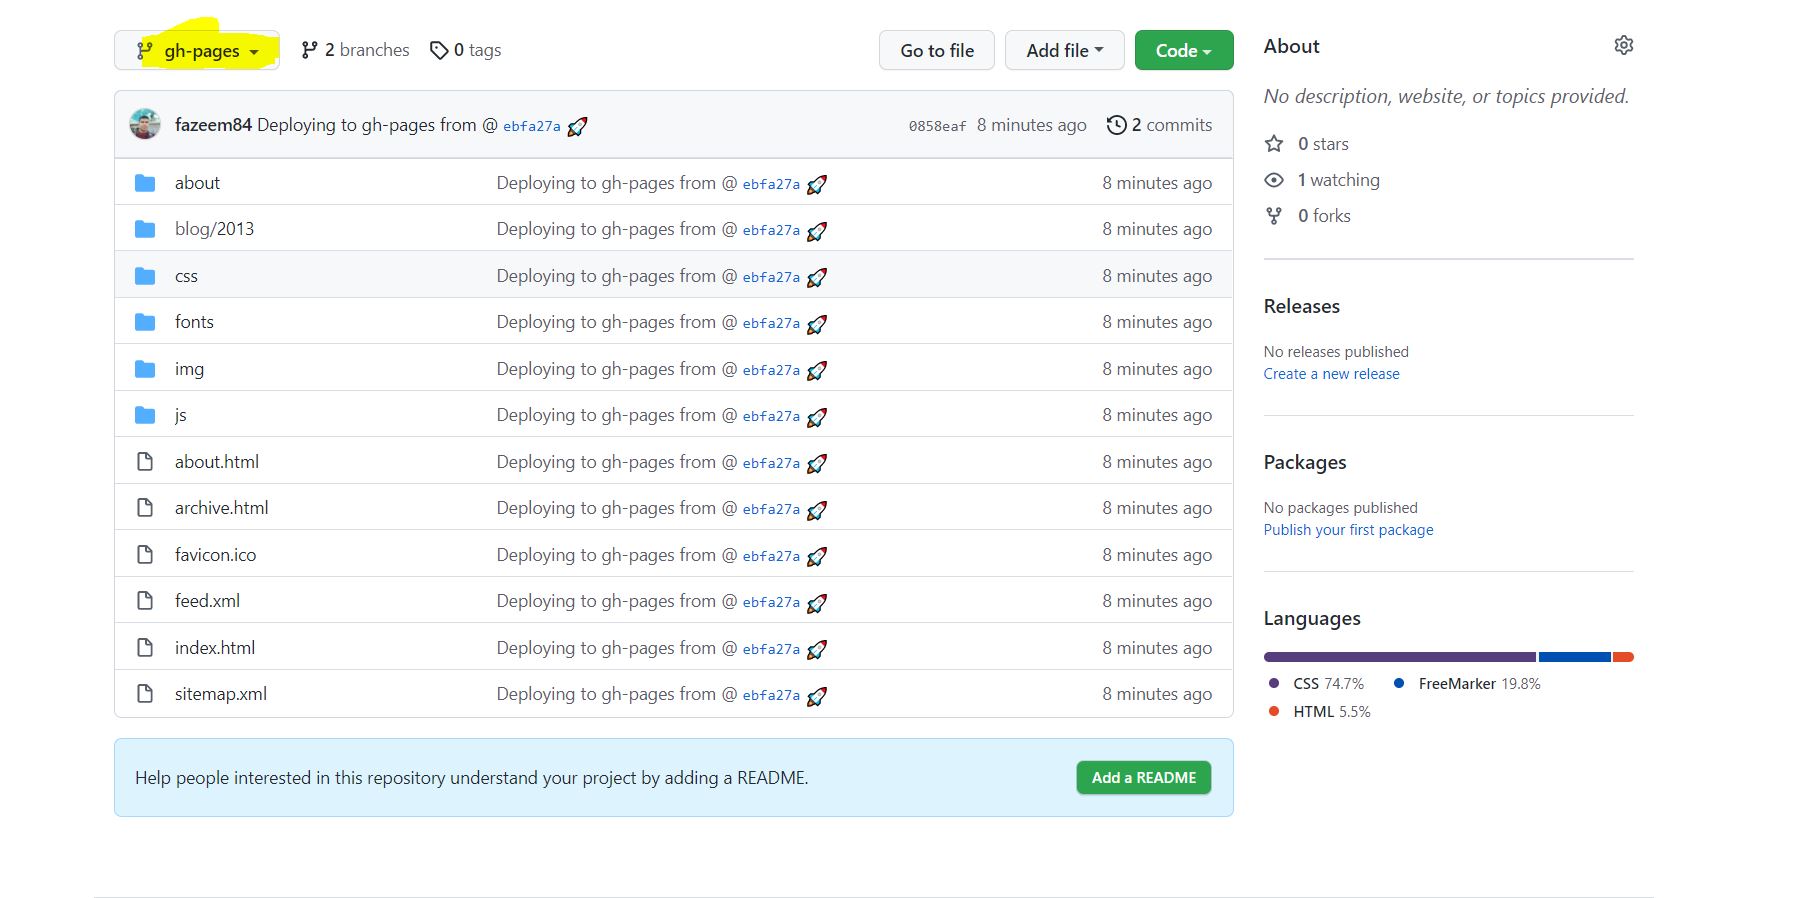Open the Releases heading link
The height and width of the screenshot is (898, 1806).
pyautogui.click(x=1302, y=306)
